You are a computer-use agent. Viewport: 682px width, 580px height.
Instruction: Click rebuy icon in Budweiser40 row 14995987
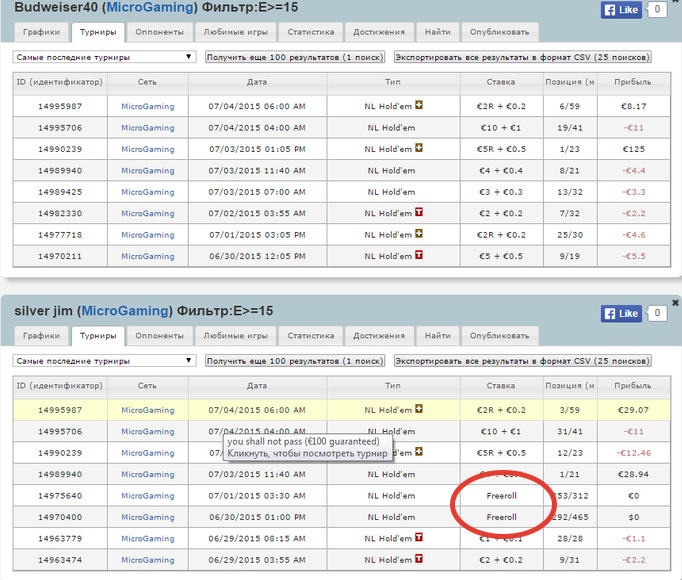click(x=419, y=105)
